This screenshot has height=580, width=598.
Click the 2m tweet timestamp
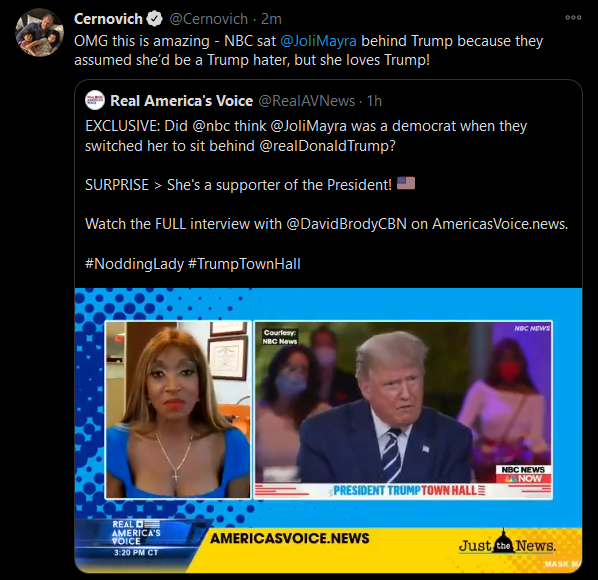click(x=271, y=19)
